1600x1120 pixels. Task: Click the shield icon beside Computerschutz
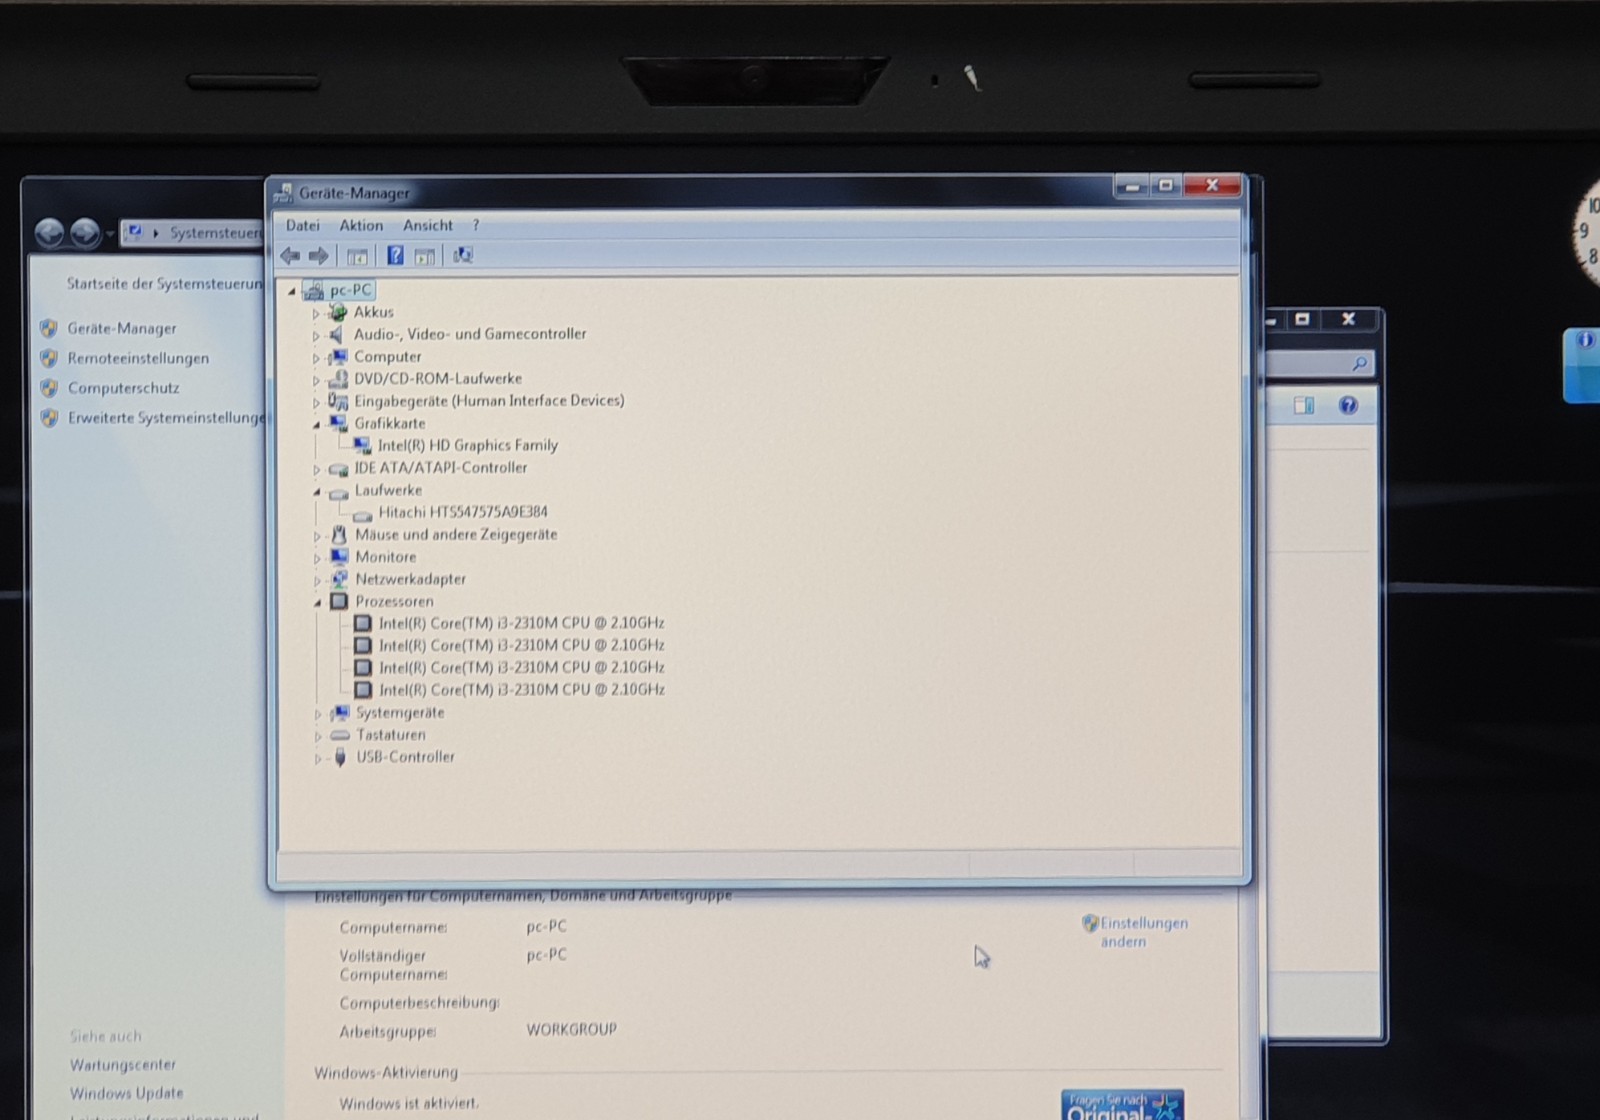[x=49, y=388]
